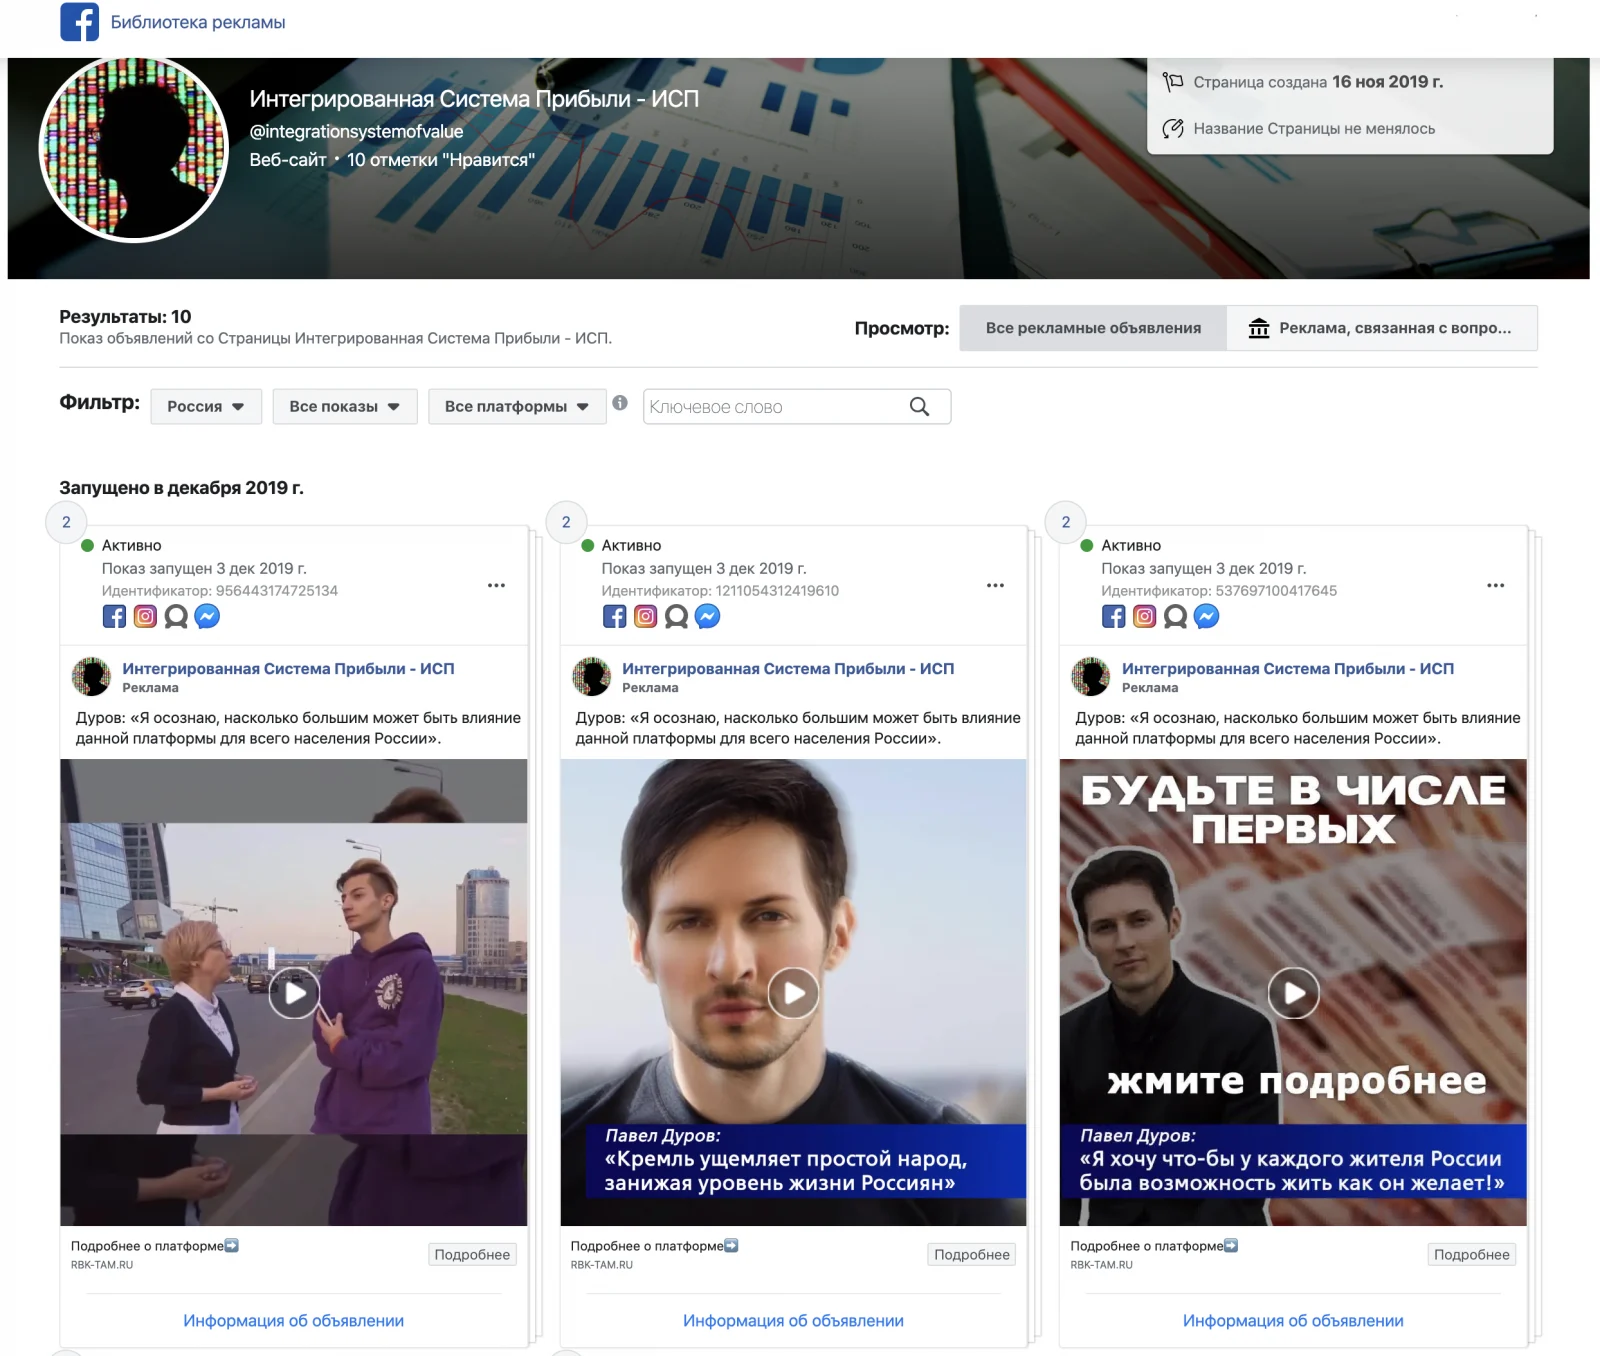The image size is (1600, 1356).
Task: Click the Facebook platform icon on ad 537697100417645
Action: (1114, 616)
